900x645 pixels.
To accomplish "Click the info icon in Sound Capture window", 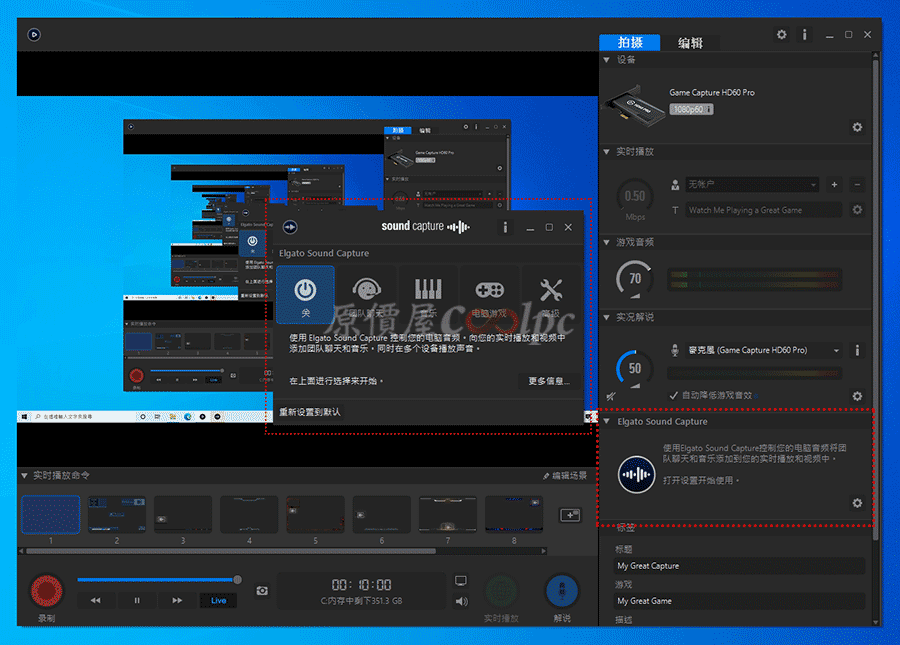I will (x=505, y=227).
